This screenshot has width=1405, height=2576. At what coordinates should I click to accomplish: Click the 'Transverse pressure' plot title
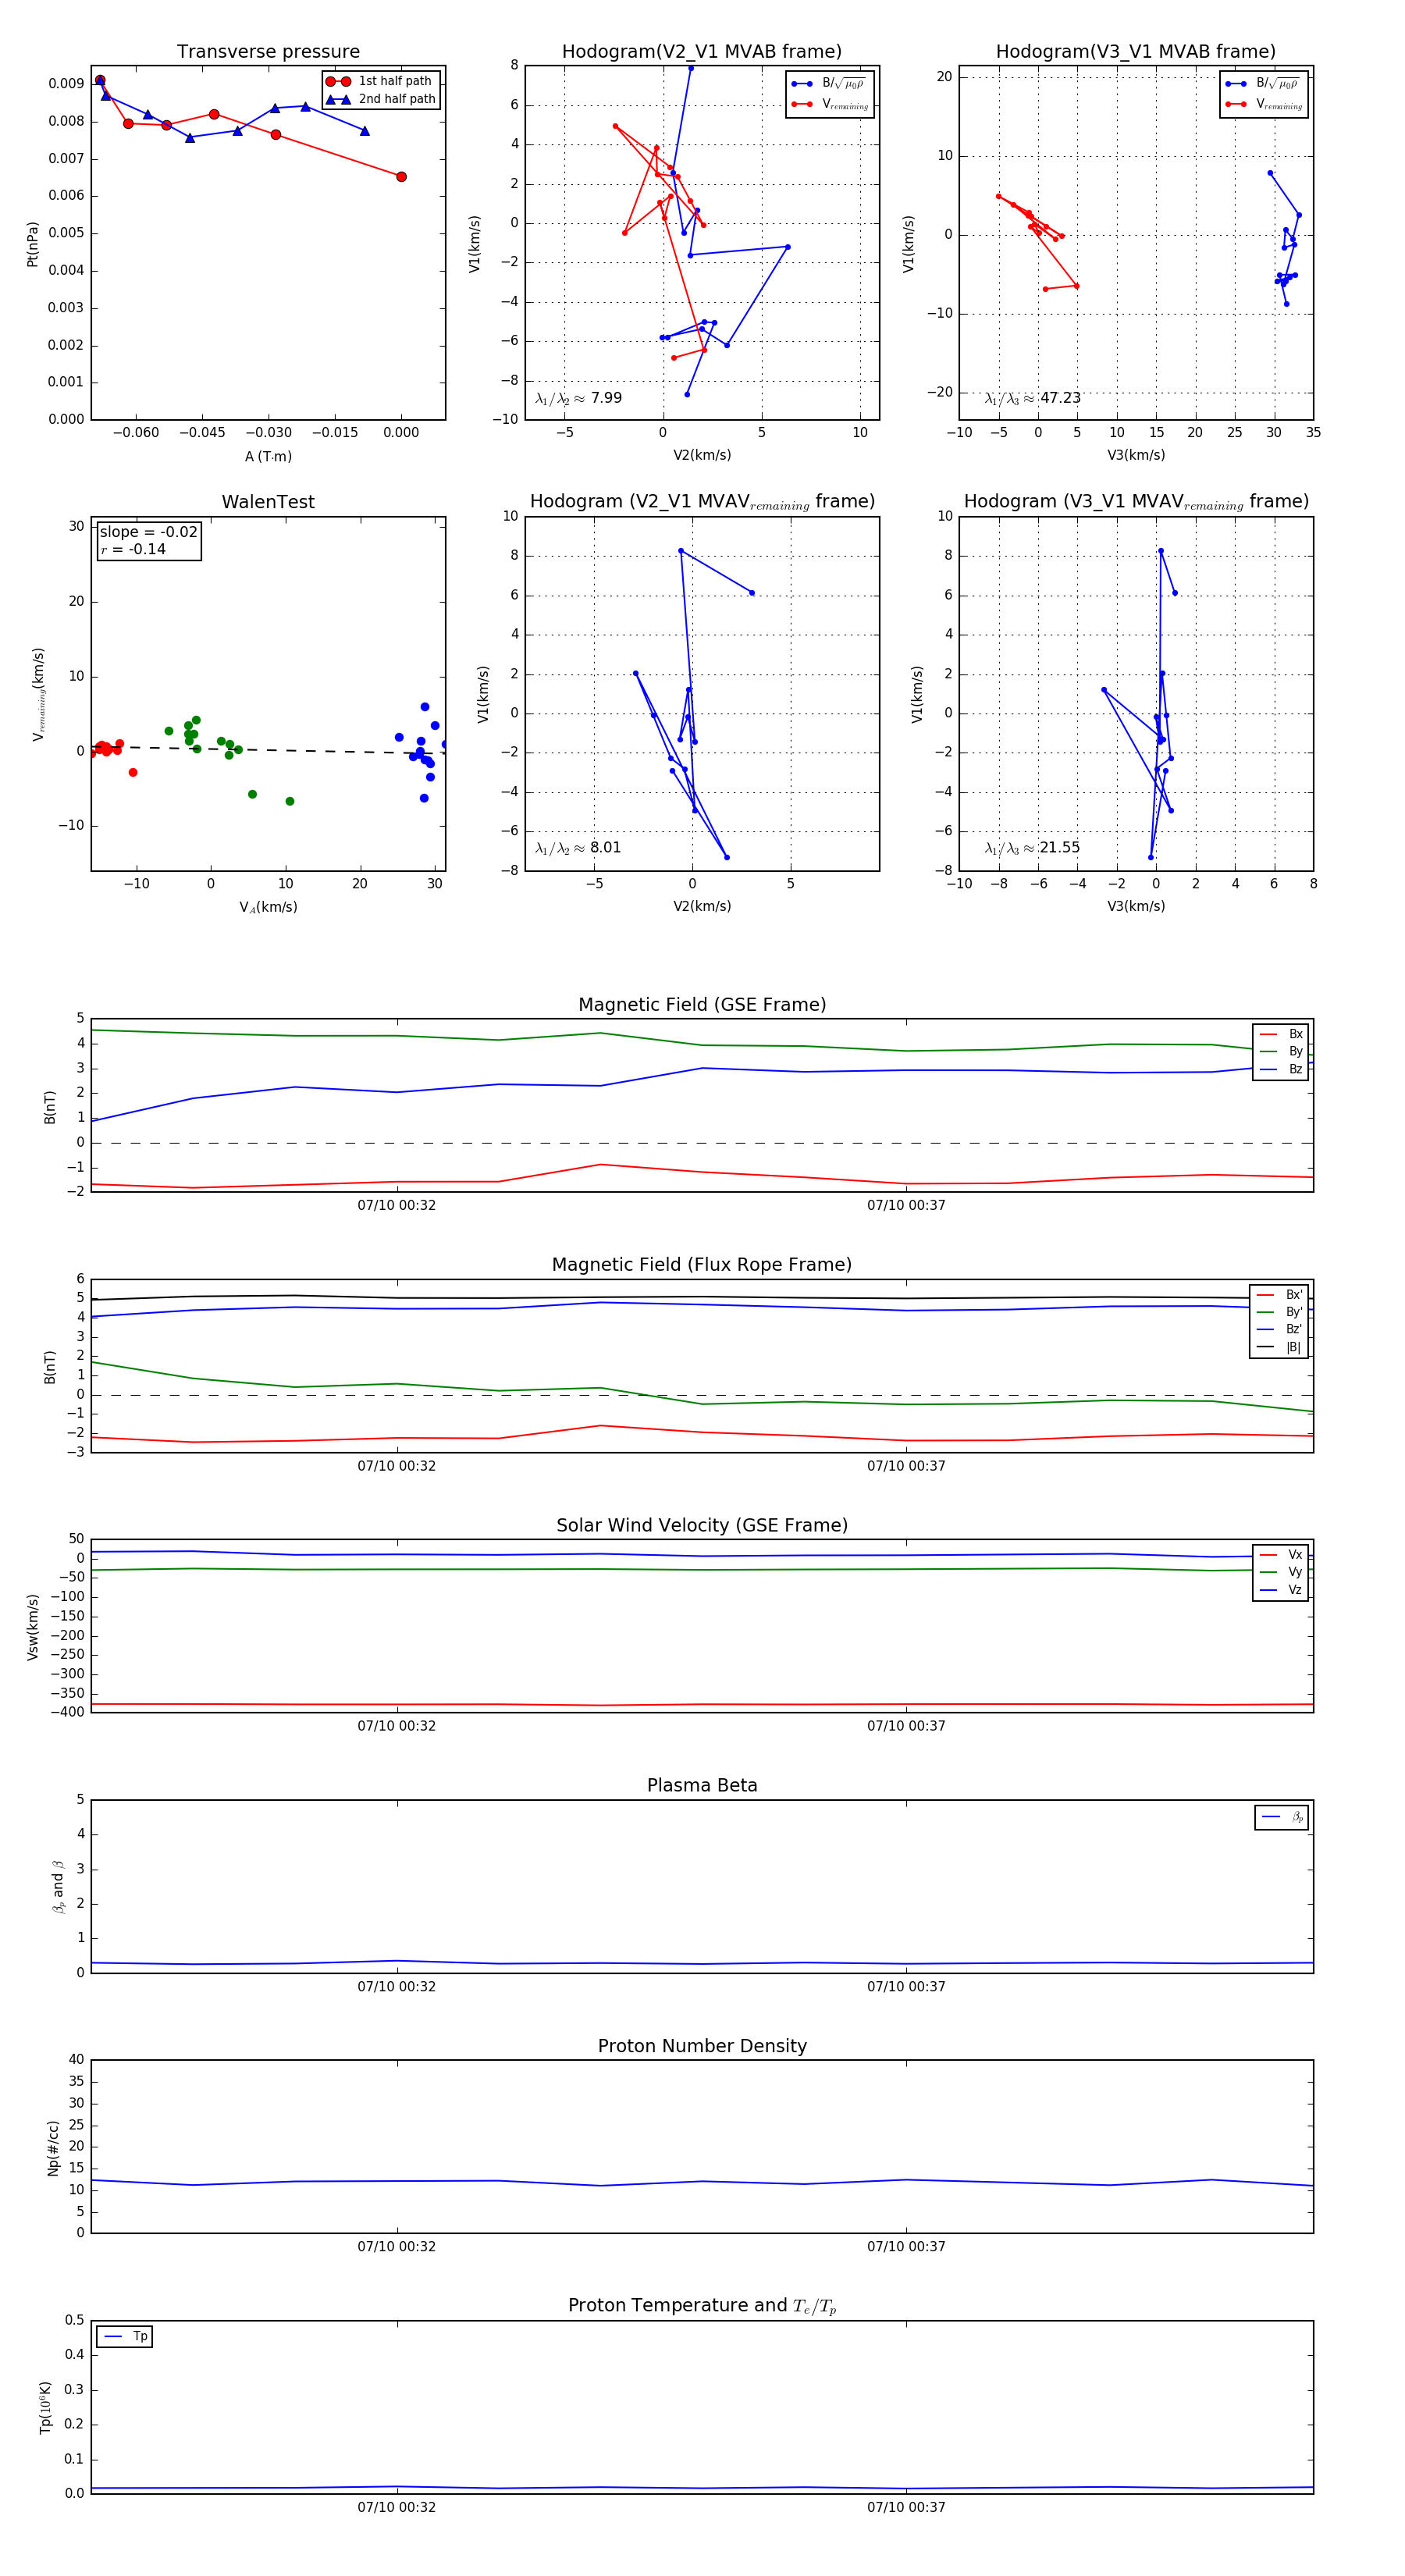click(268, 52)
